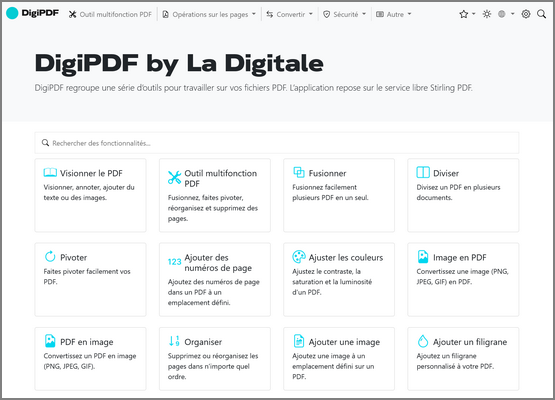Click the magnifier icon inside the search field
The width and height of the screenshot is (555, 400).
45,143
